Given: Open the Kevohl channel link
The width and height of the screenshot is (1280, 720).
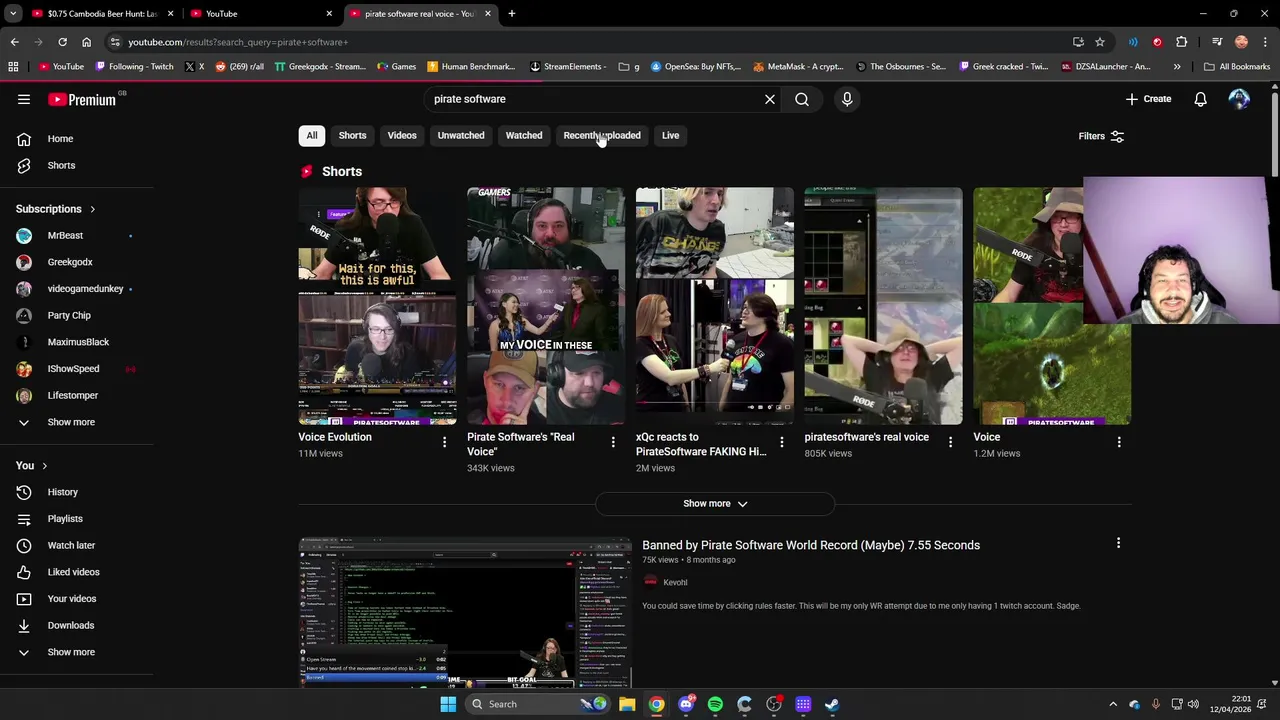Looking at the screenshot, I should coord(675,582).
